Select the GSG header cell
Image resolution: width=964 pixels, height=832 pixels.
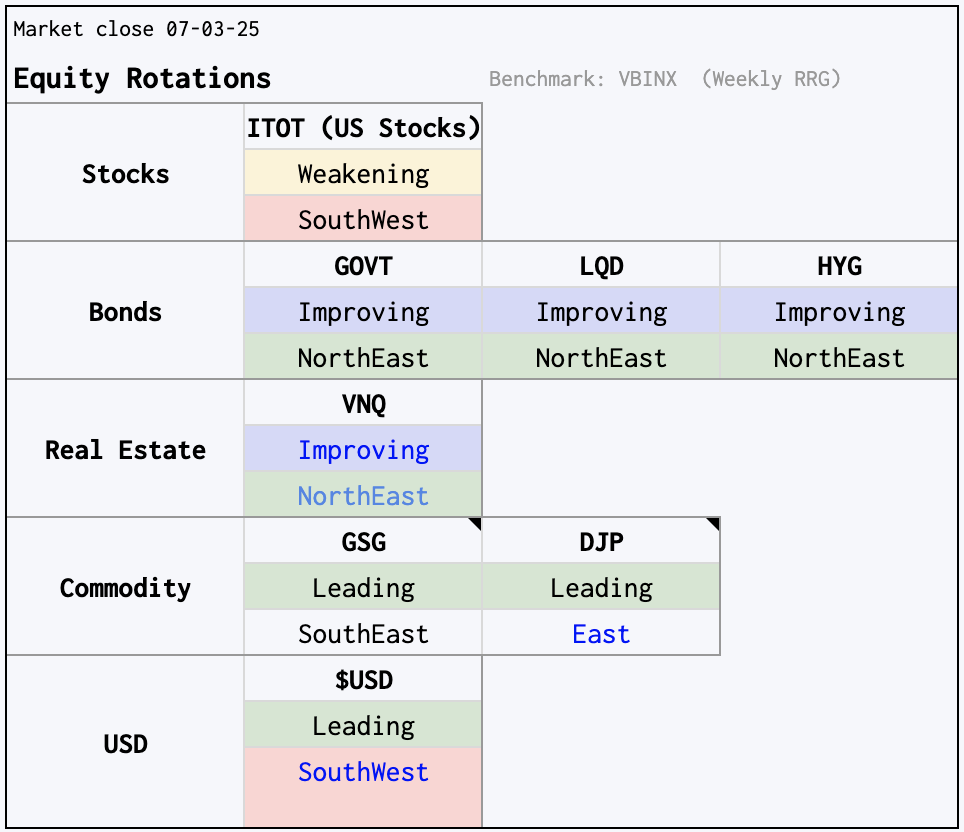tap(363, 541)
